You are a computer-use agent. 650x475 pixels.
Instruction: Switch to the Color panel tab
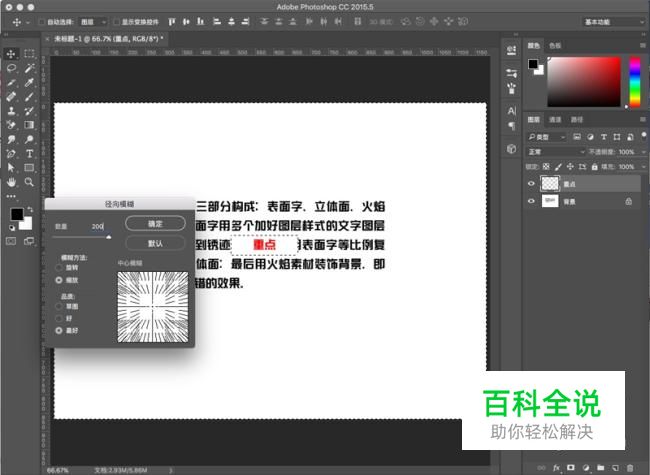[534, 46]
